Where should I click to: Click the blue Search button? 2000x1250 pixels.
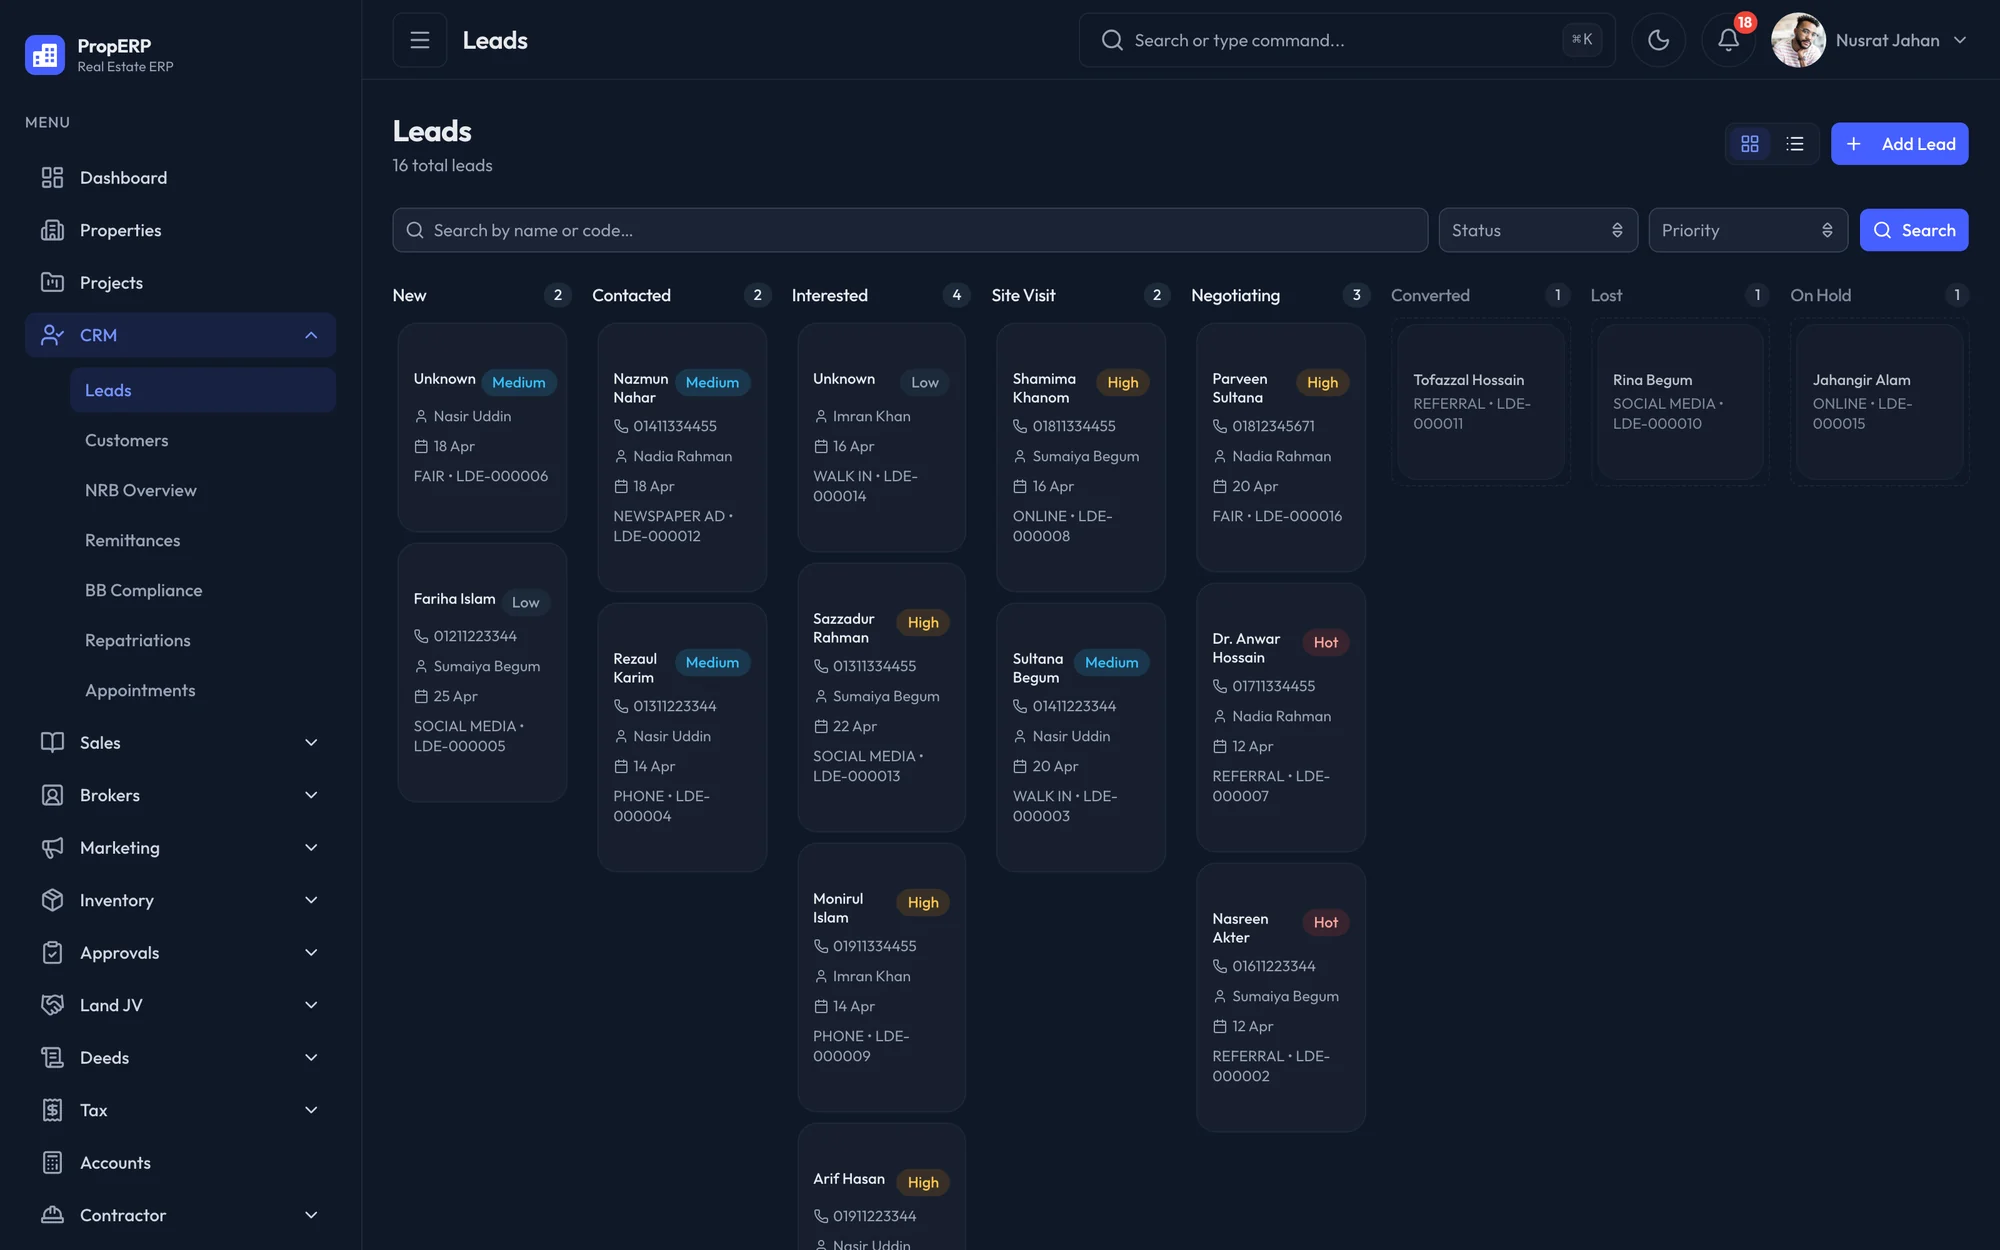pyautogui.click(x=1914, y=230)
